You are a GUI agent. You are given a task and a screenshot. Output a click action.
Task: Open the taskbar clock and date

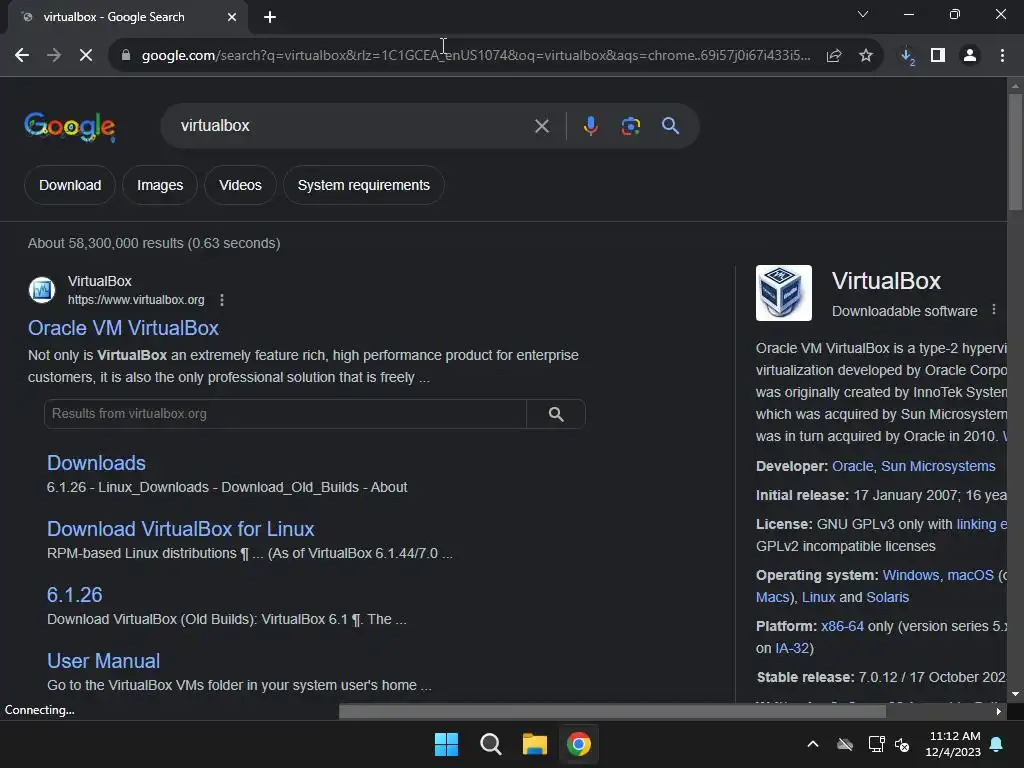point(954,744)
